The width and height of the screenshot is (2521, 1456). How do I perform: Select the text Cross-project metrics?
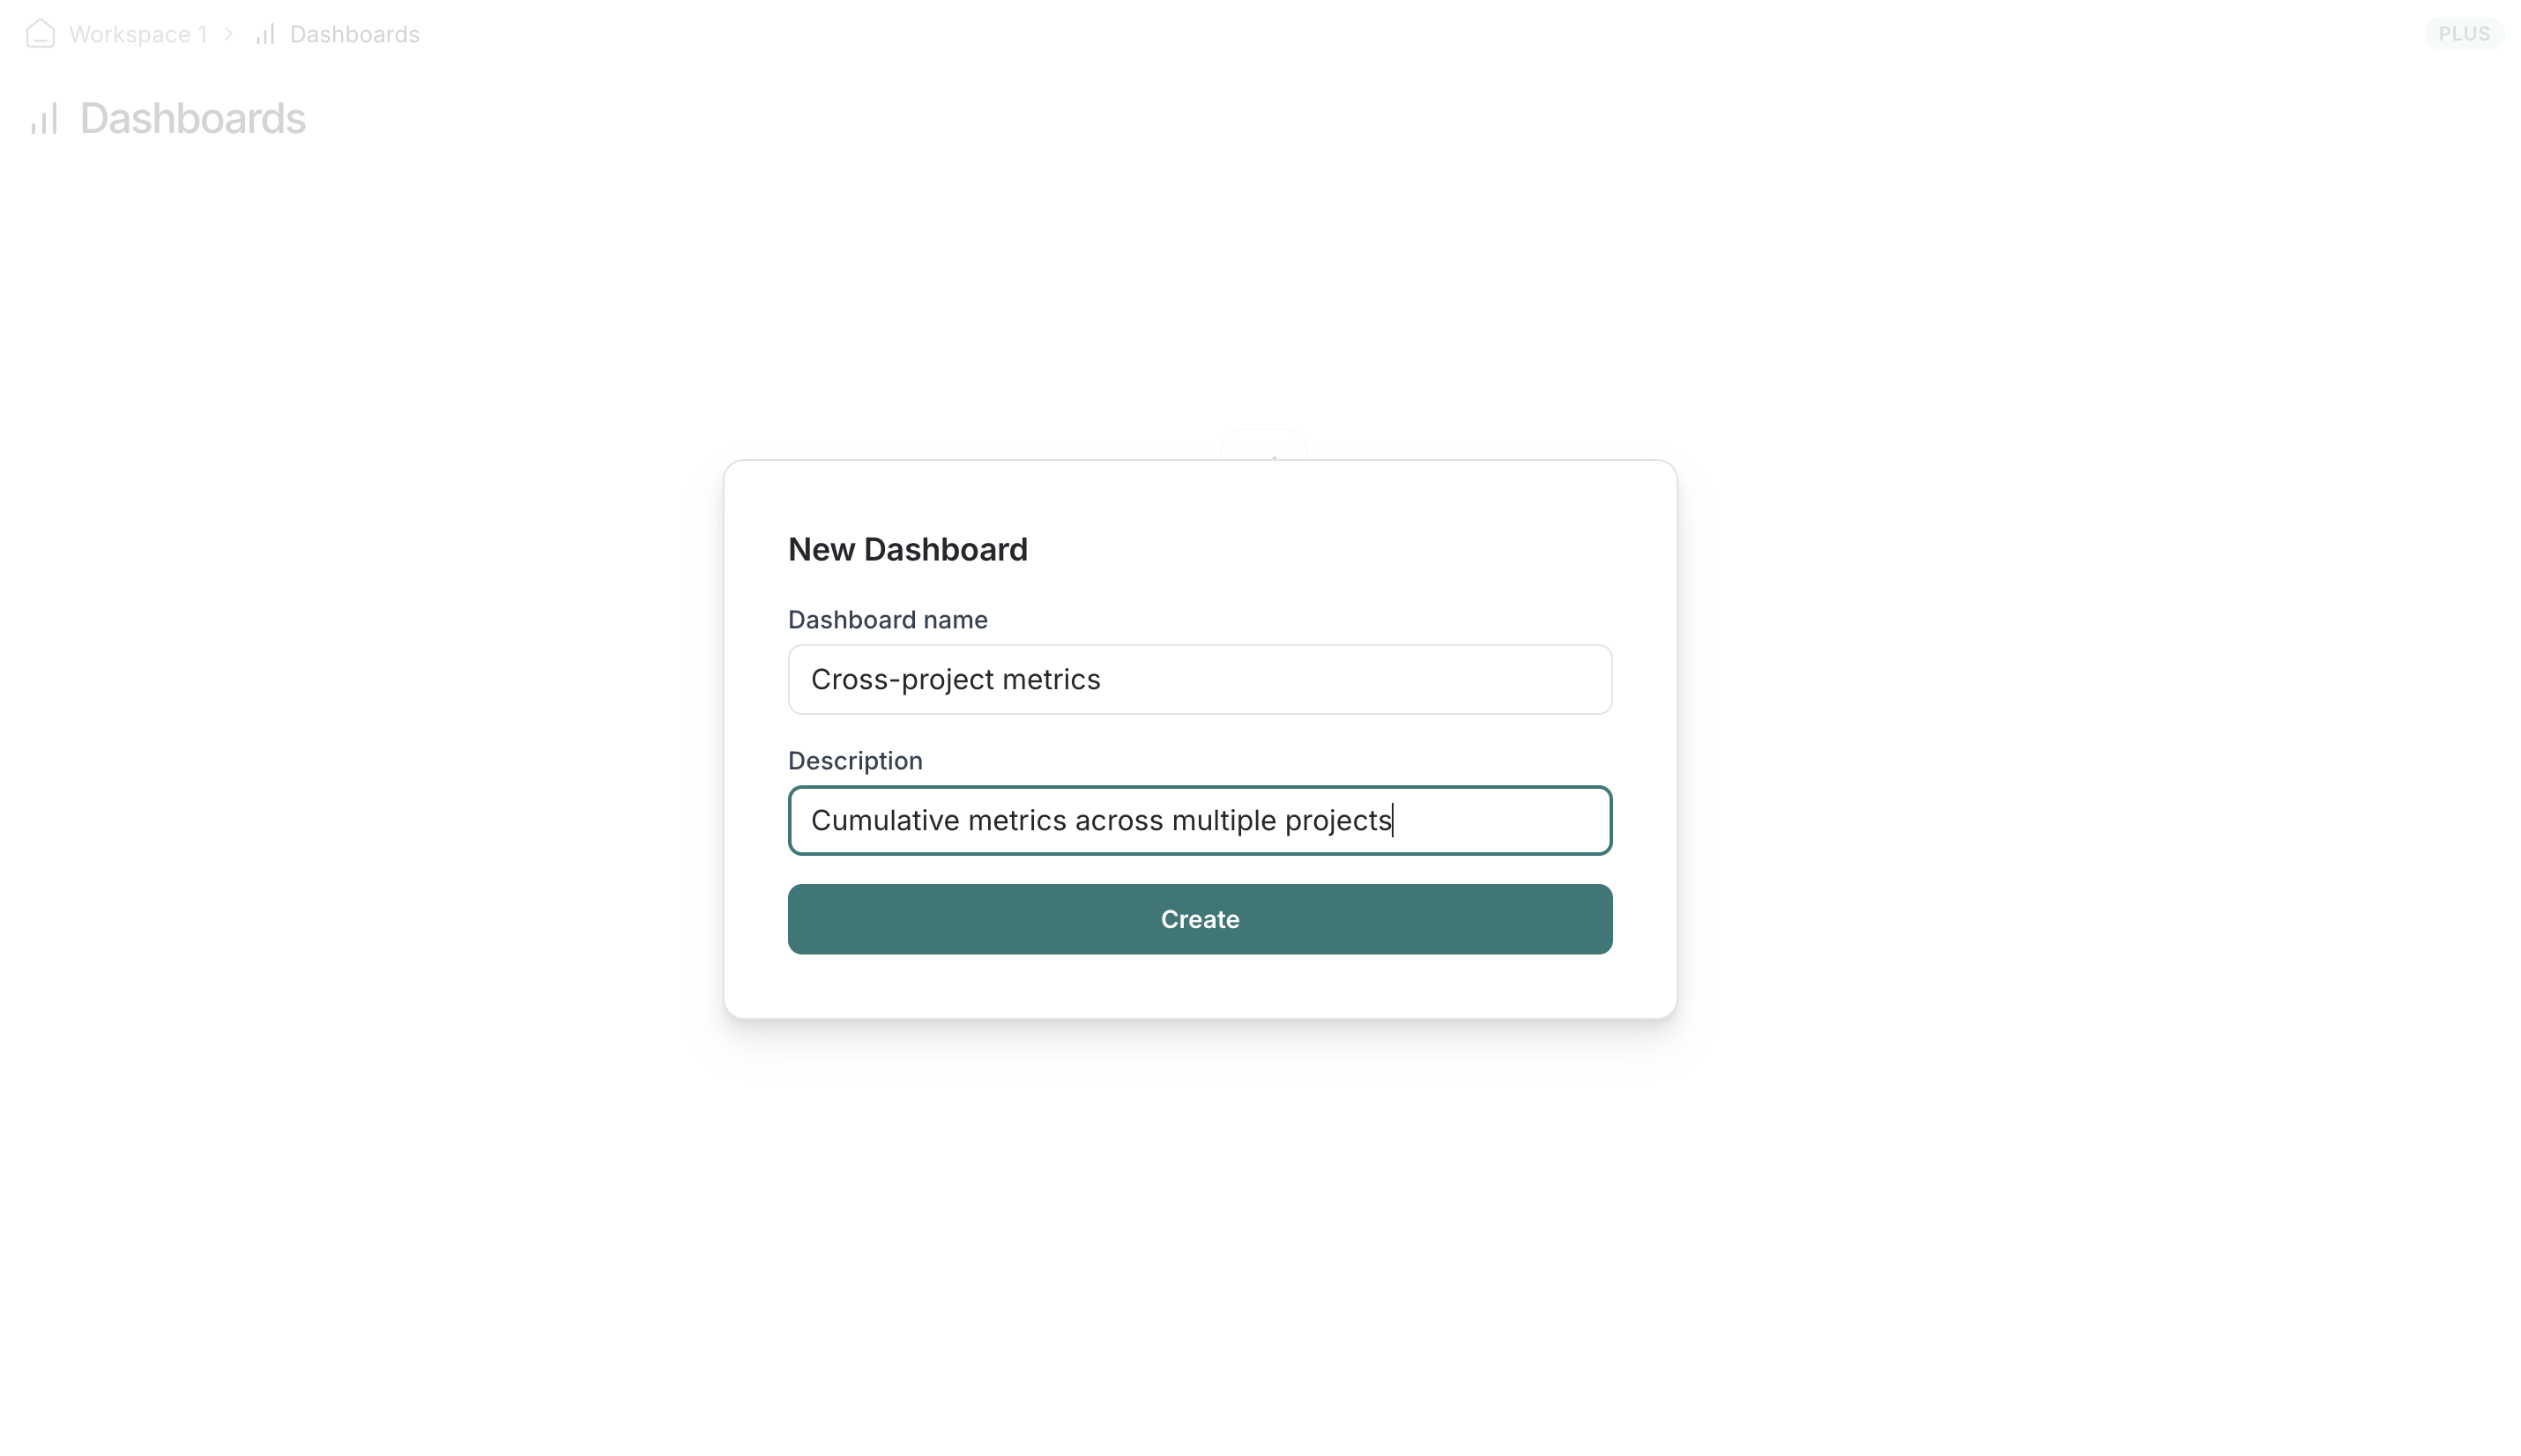click(955, 679)
